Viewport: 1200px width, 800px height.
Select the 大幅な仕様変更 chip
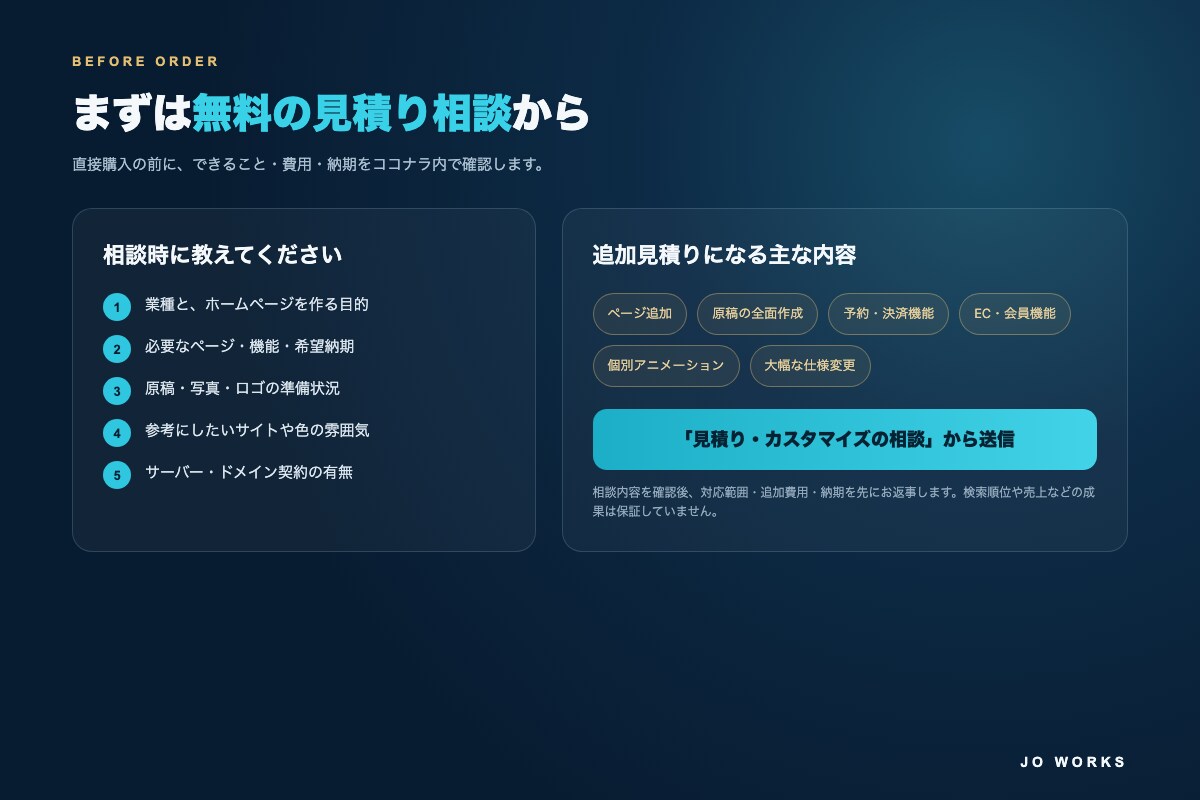pyautogui.click(x=810, y=366)
